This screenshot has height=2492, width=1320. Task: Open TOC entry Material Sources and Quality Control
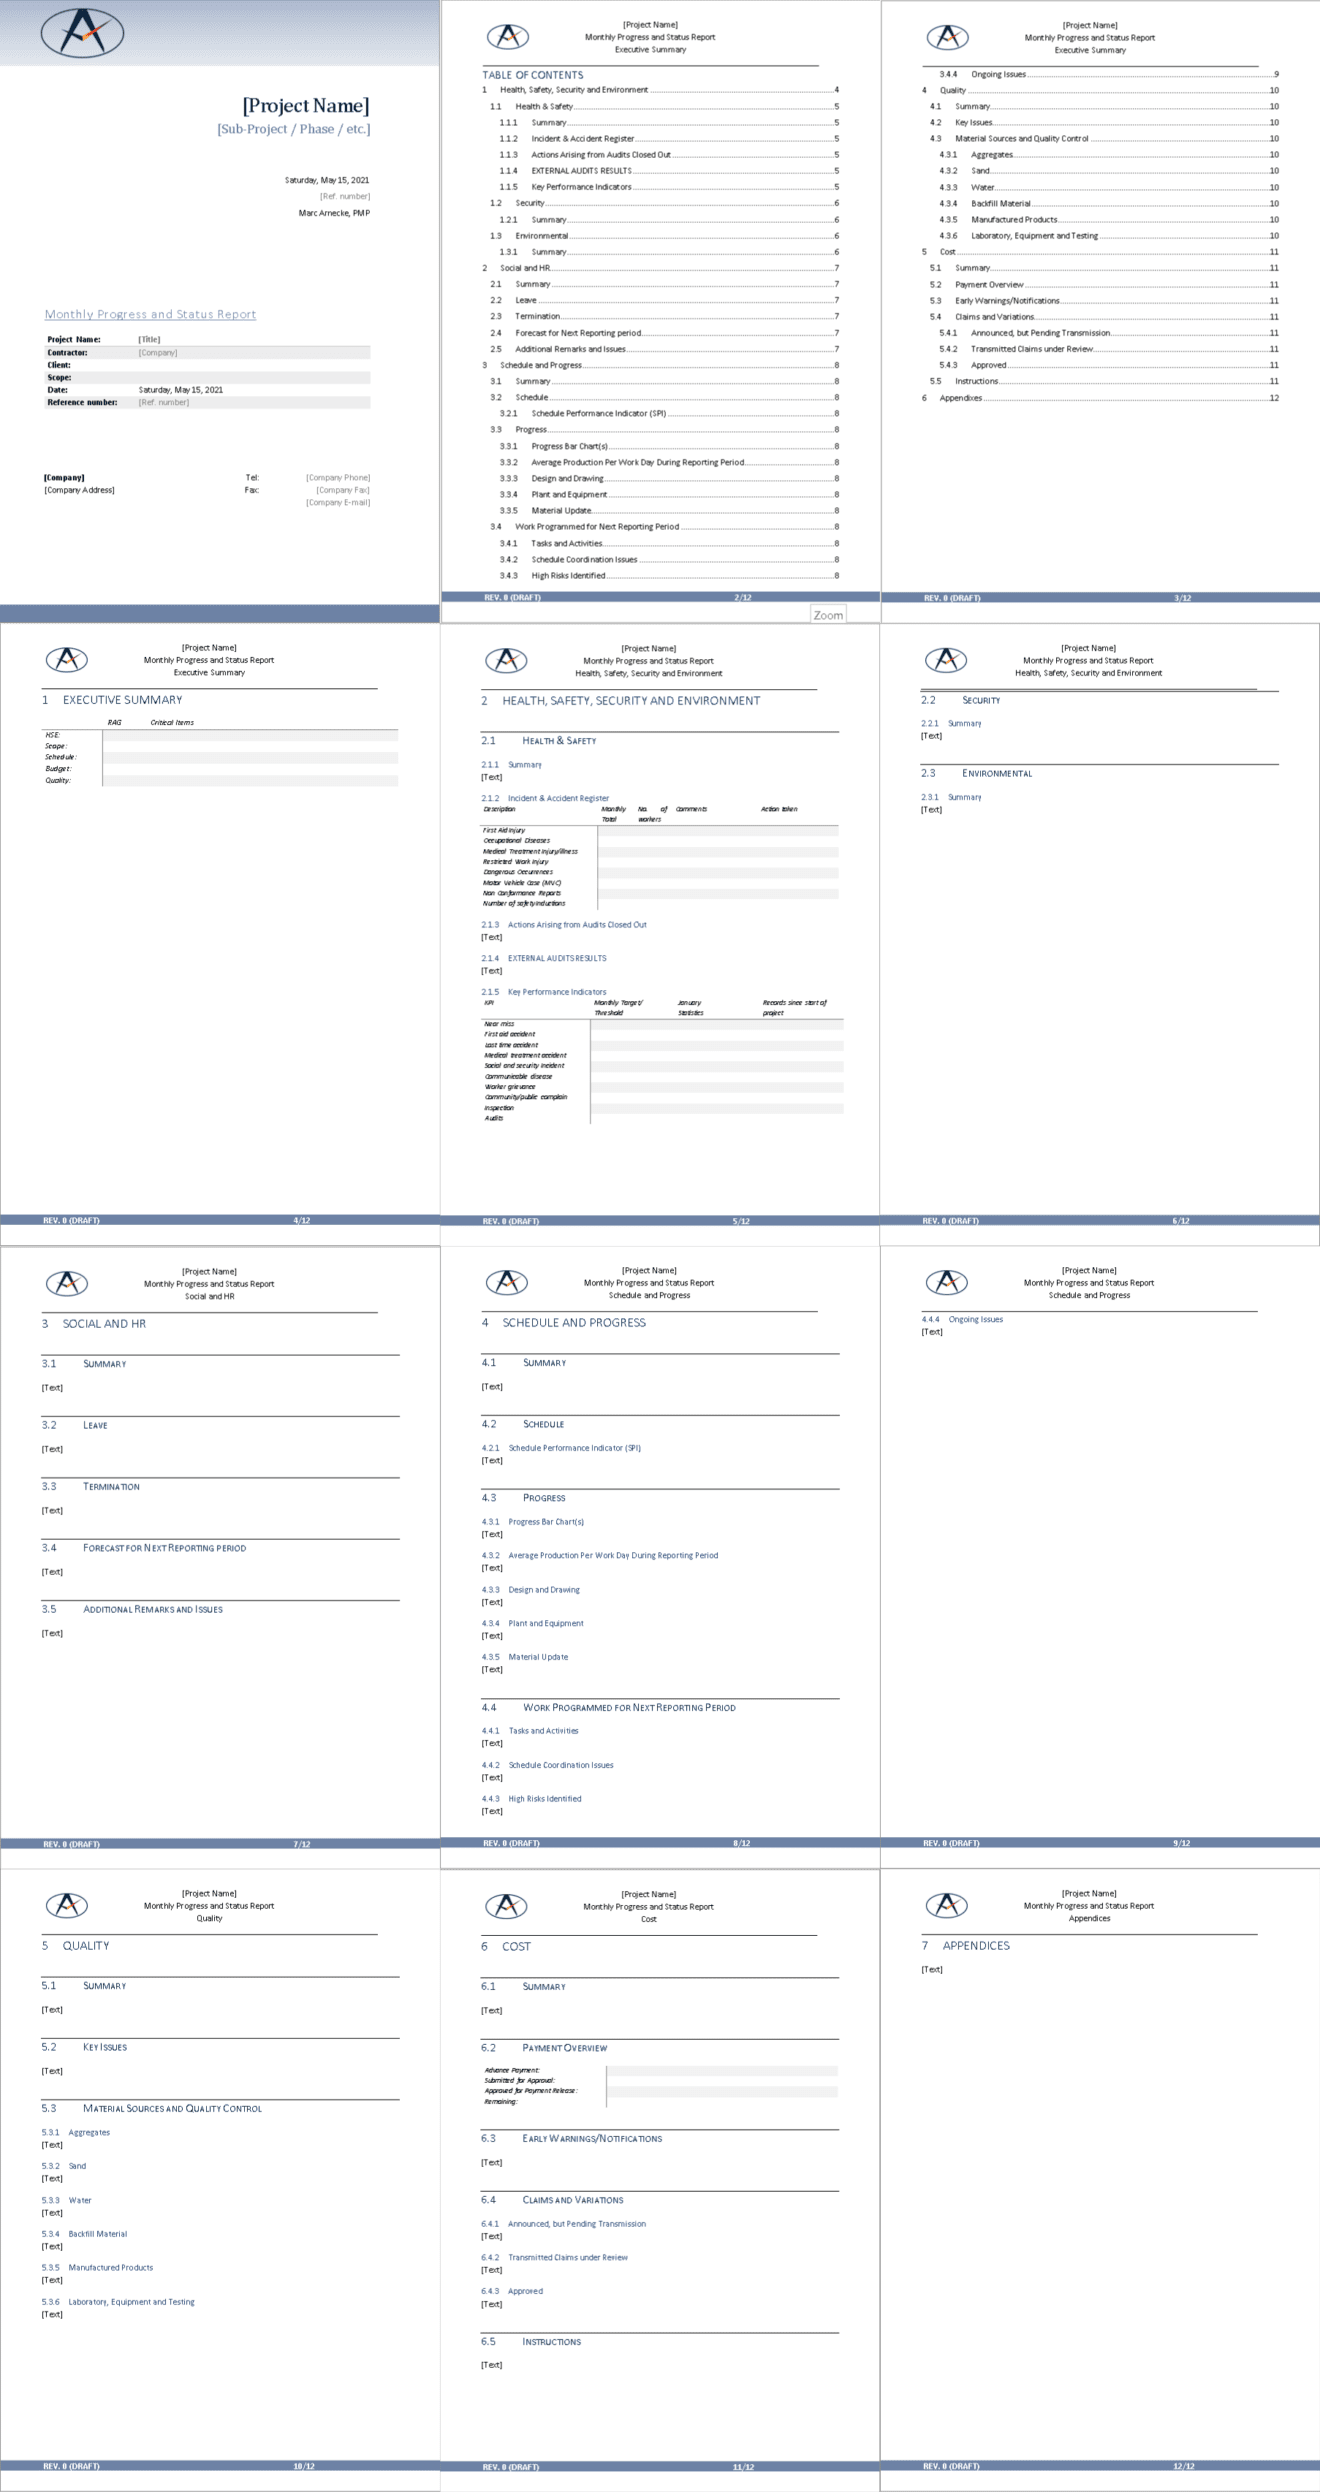tap(1104, 138)
